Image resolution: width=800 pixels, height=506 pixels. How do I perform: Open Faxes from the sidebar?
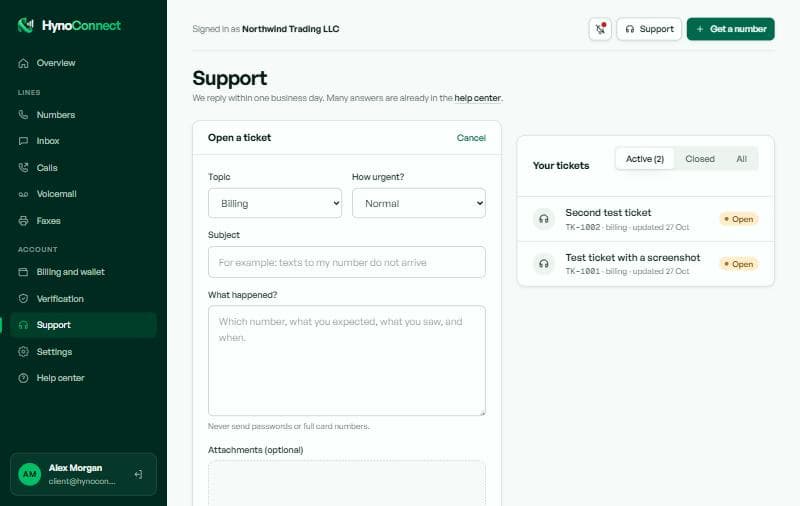(83, 221)
